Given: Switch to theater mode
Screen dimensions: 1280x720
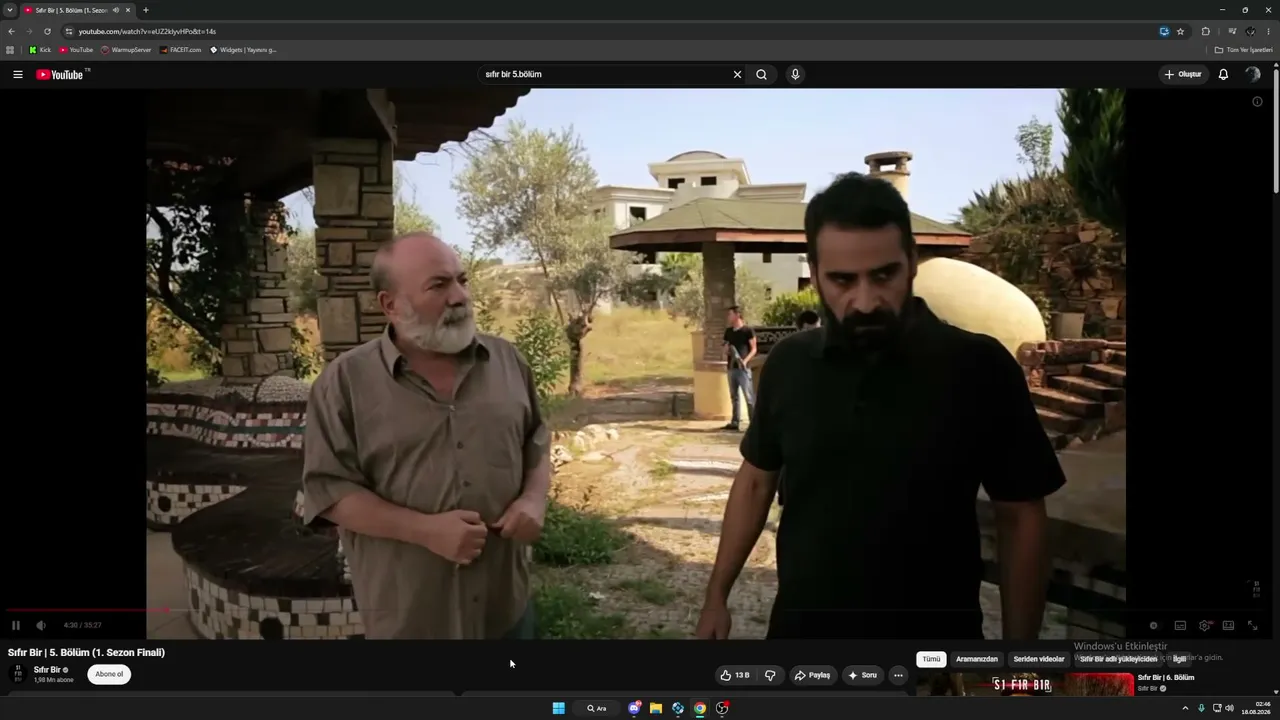Looking at the screenshot, I should tap(1228, 625).
